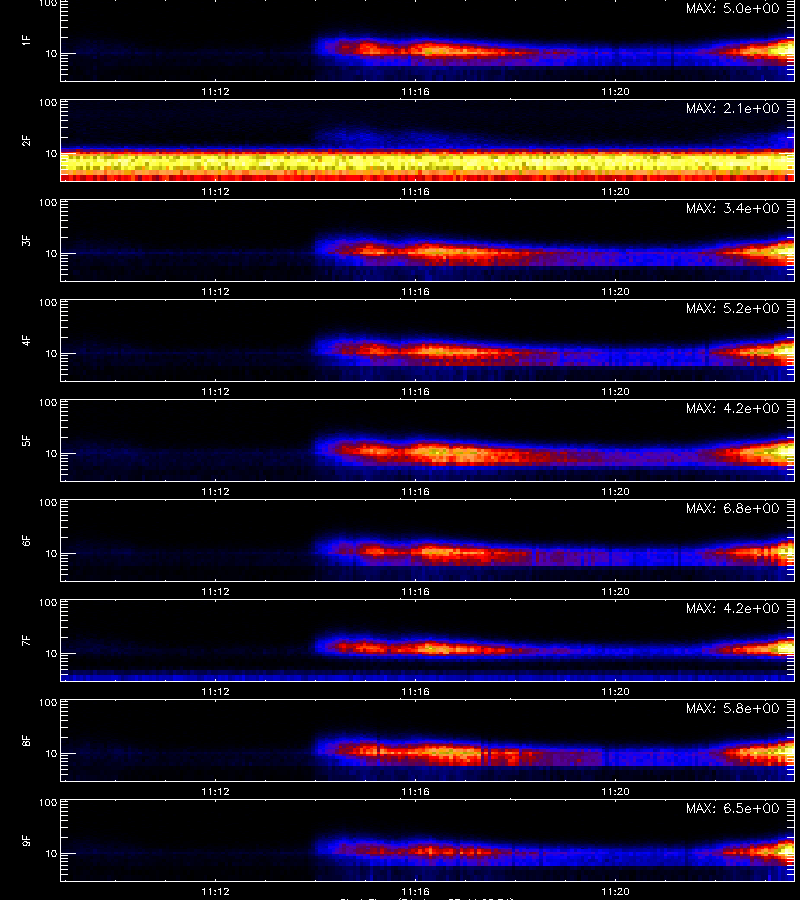Image resolution: width=800 pixels, height=900 pixels.
Task: Click the 10 y-axis label of 3F panel
Action: point(51,253)
